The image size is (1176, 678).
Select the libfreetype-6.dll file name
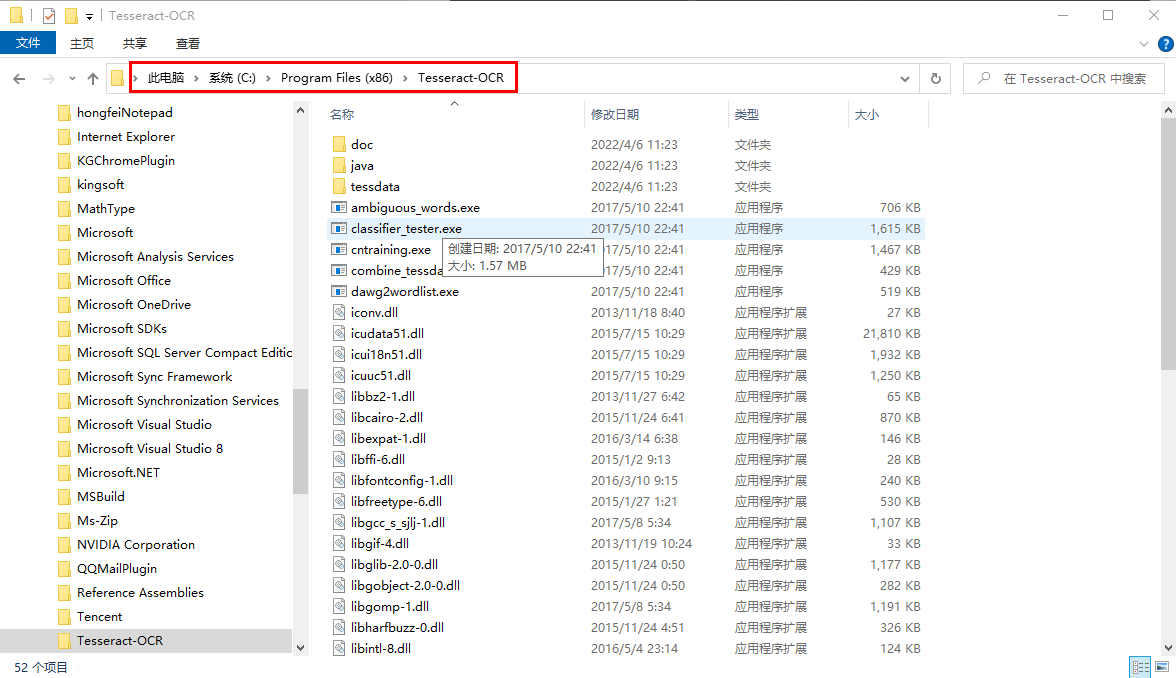(396, 501)
